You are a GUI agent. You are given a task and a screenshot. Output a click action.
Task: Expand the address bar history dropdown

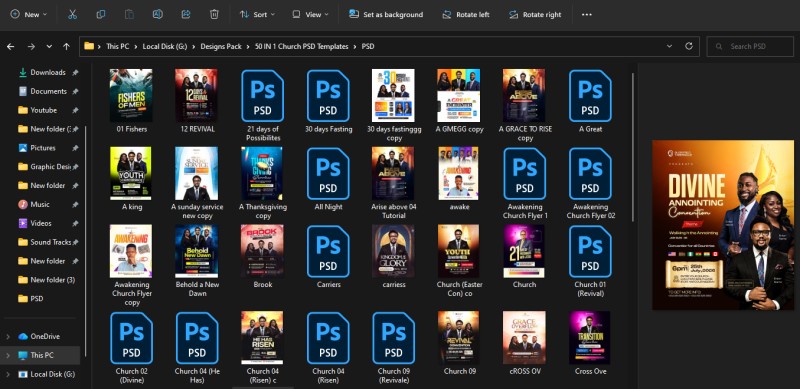tap(669, 46)
